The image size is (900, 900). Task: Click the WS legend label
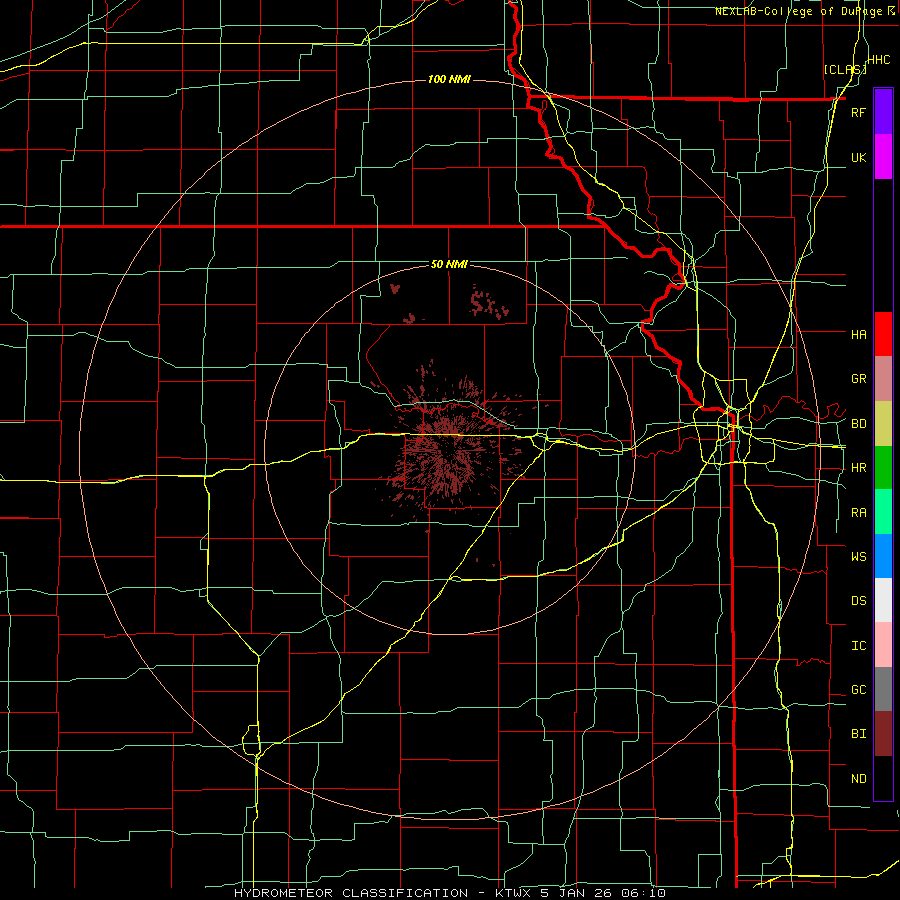click(x=858, y=556)
